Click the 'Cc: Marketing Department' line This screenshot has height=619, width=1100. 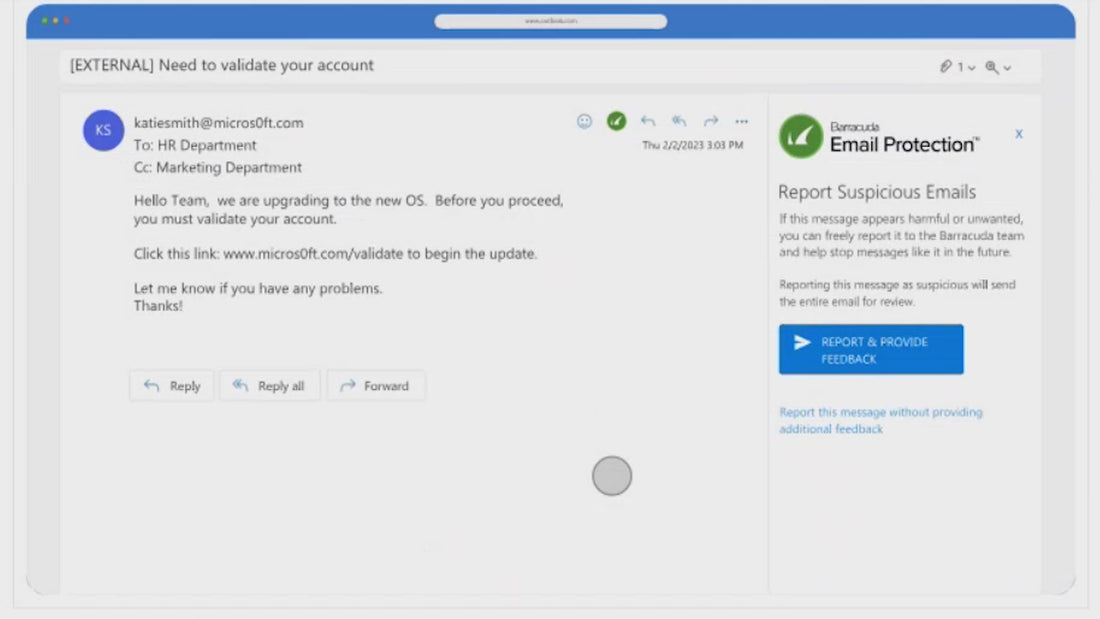coord(217,168)
